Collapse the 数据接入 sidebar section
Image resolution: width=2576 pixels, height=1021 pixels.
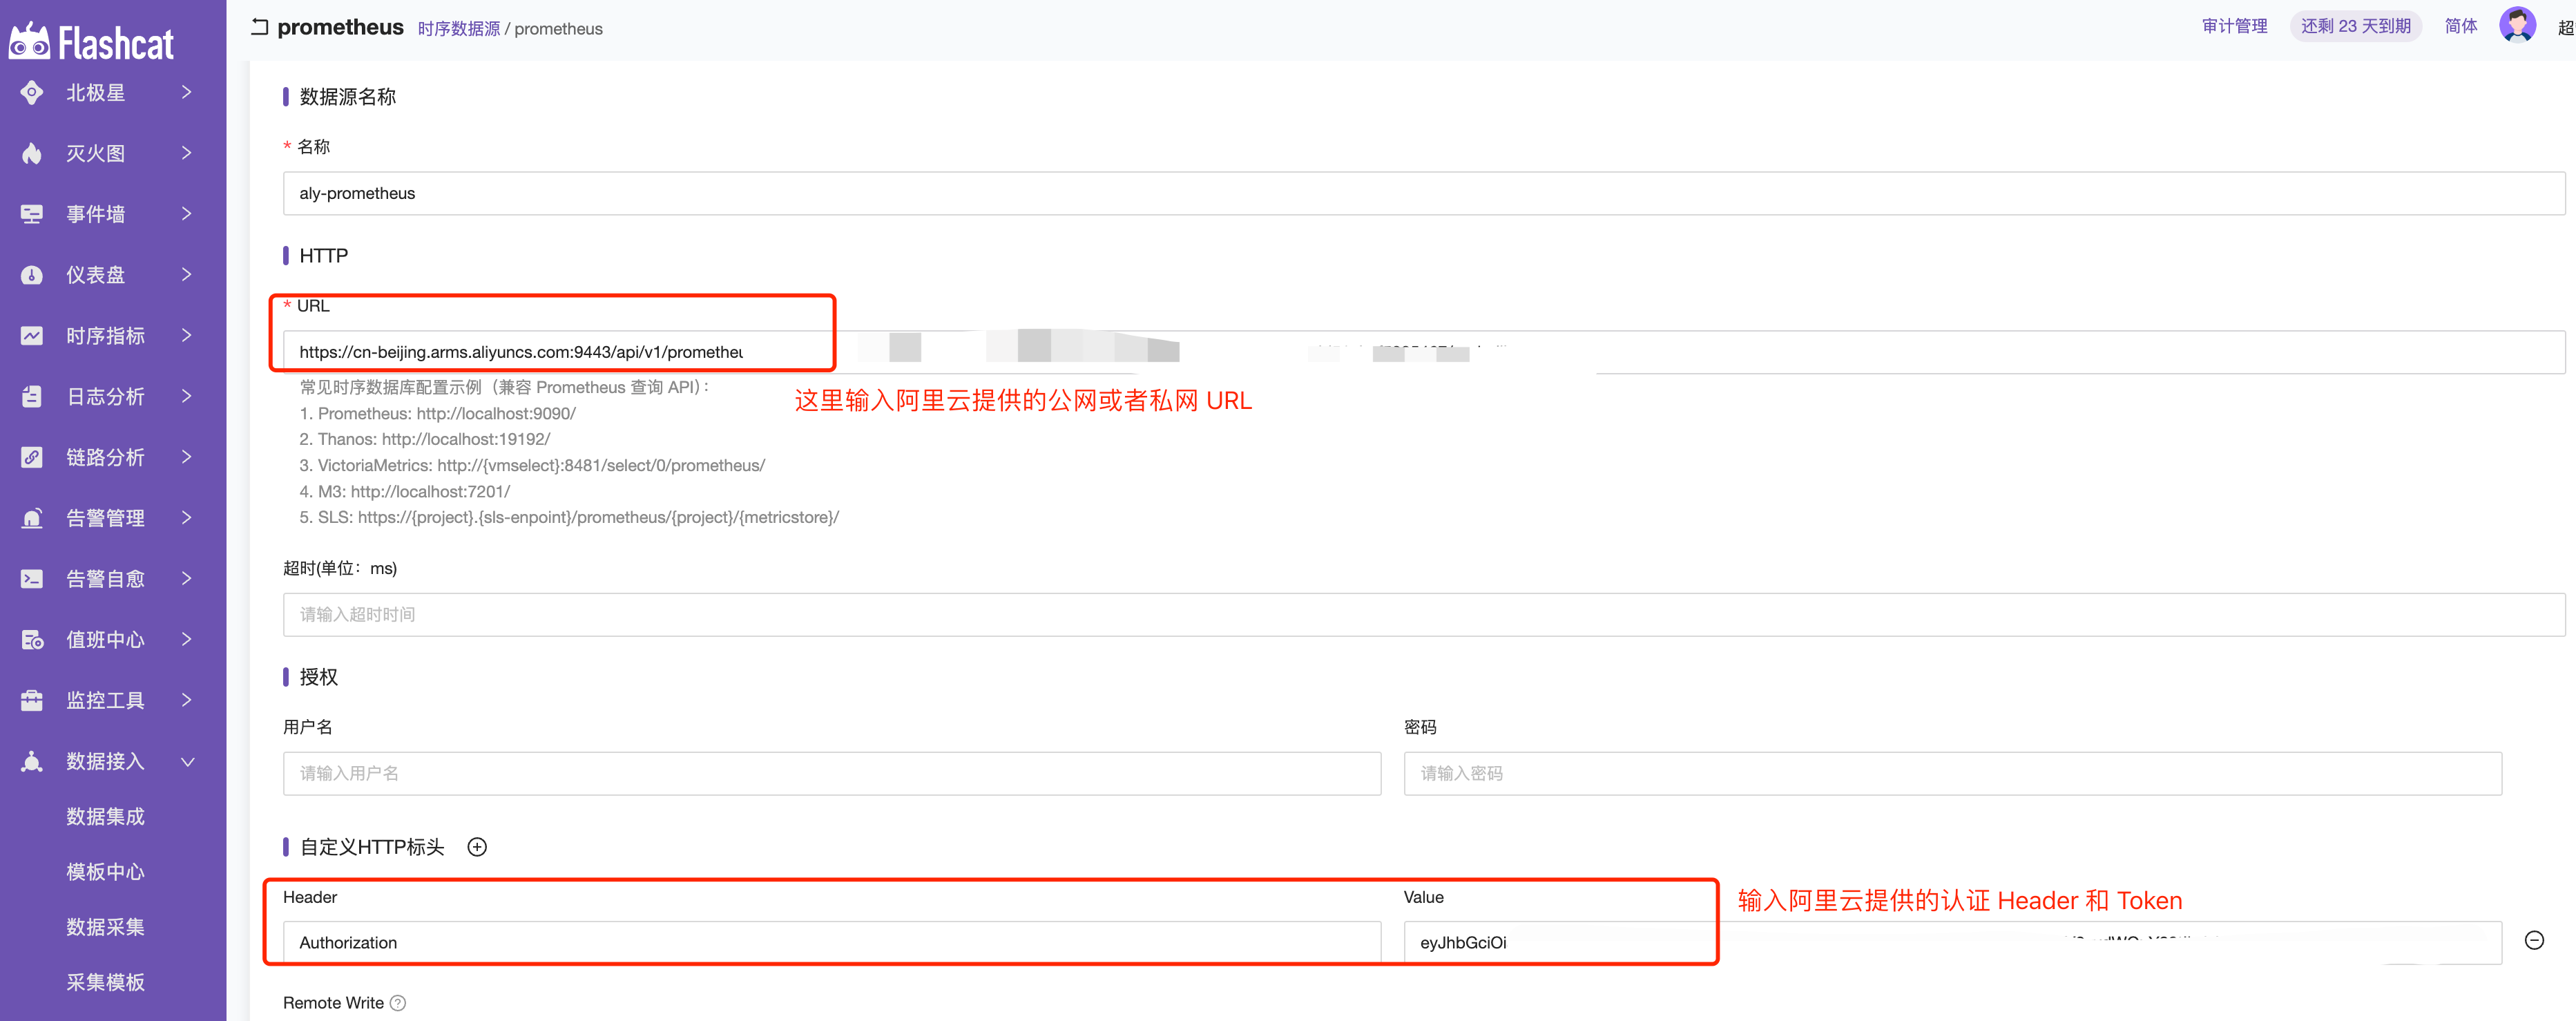pyautogui.click(x=187, y=762)
